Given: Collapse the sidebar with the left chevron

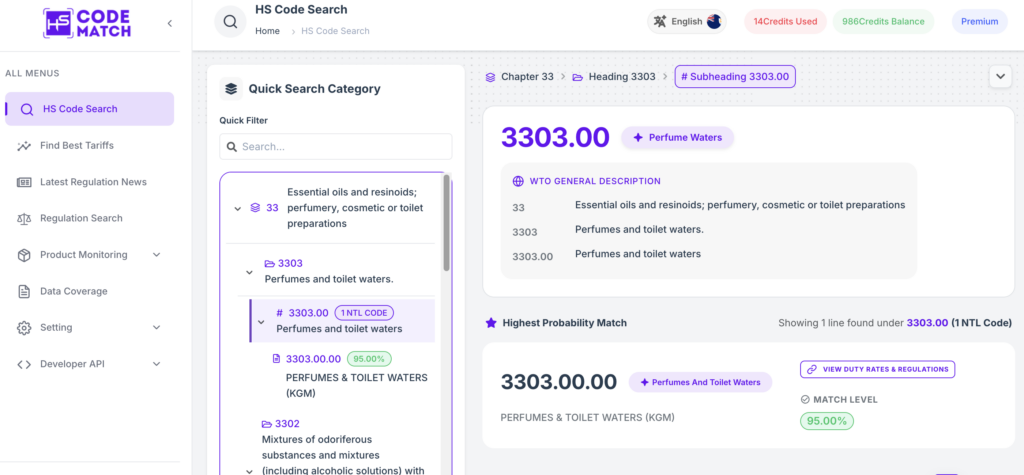Looking at the screenshot, I should pos(170,24).
